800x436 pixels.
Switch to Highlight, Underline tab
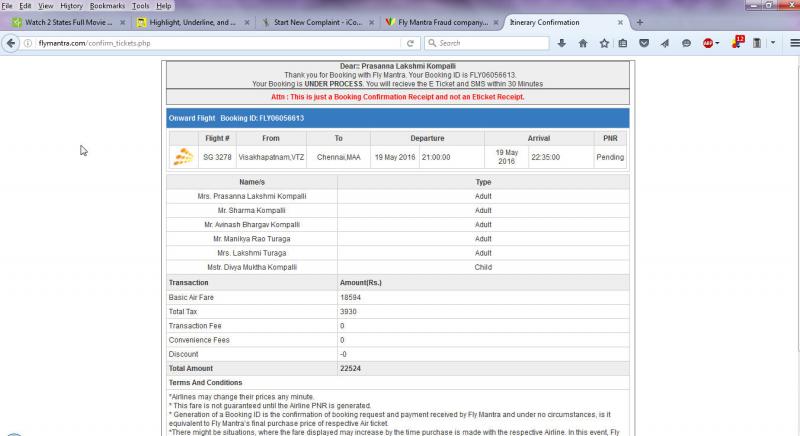tap(192, 22)
